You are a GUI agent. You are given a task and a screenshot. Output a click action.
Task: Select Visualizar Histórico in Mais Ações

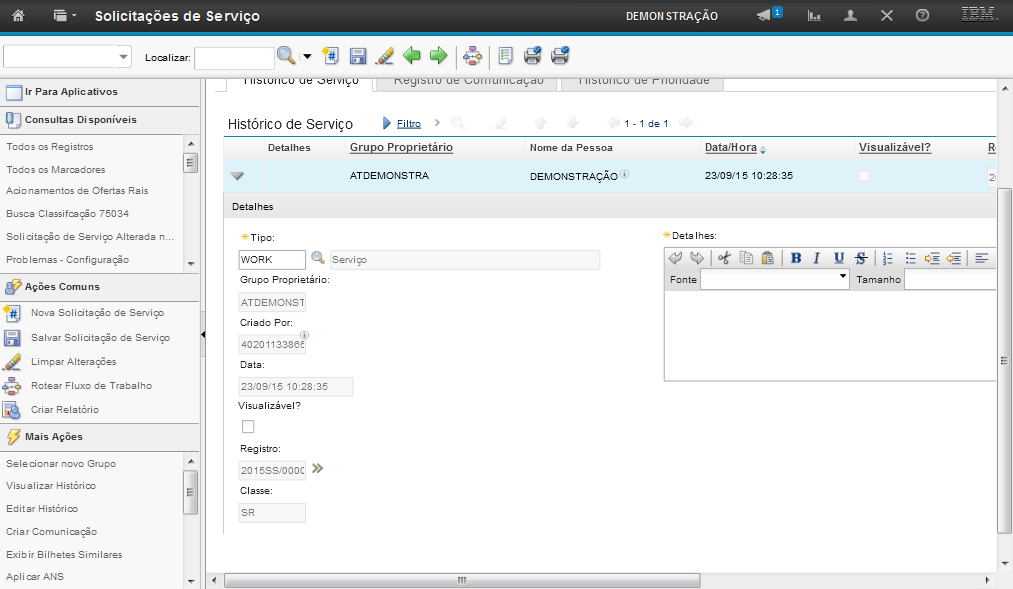[x=51, y=486]
